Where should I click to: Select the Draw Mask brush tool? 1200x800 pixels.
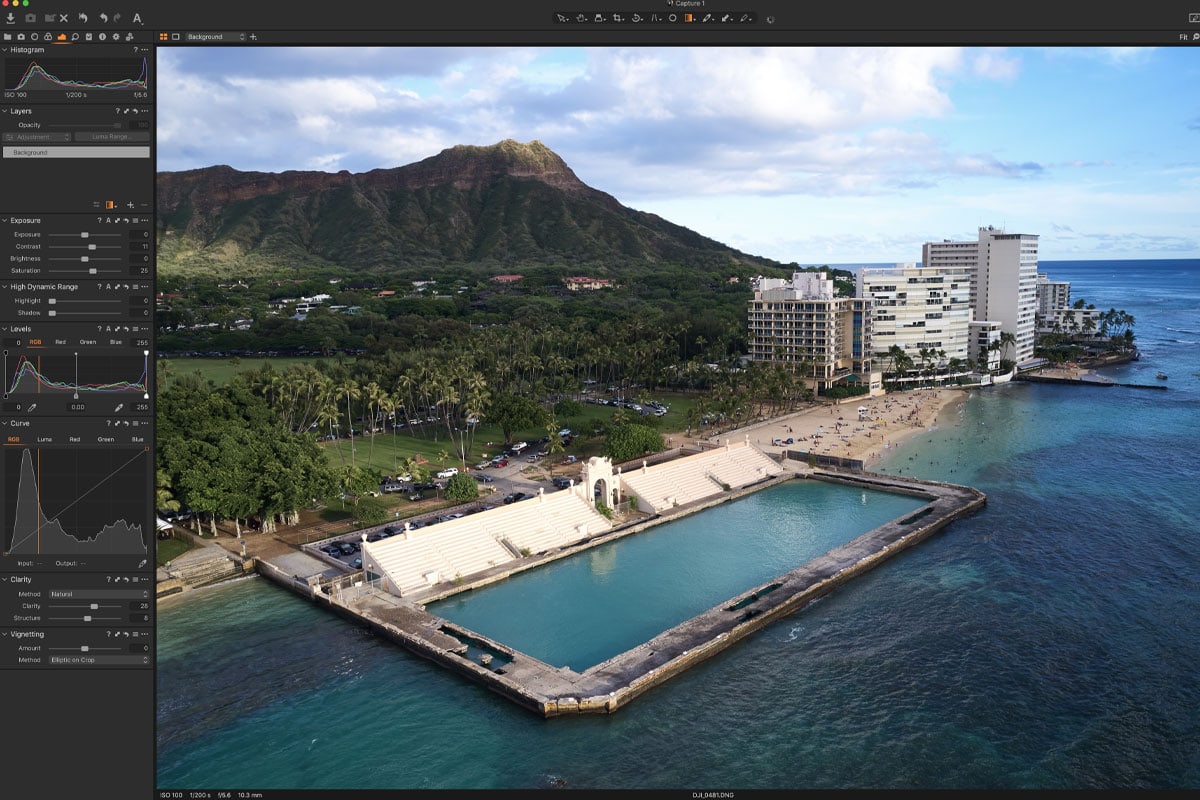(x=707, y=18)
